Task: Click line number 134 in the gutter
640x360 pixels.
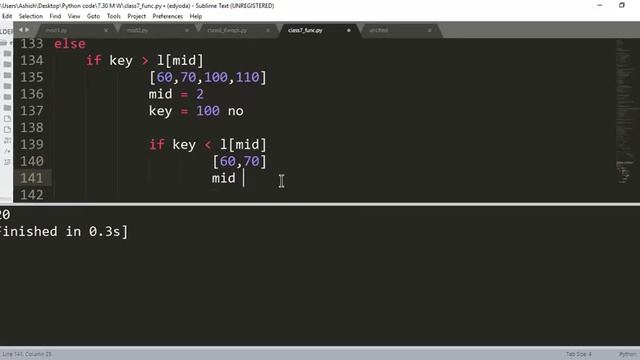Action: click(32, 60)
